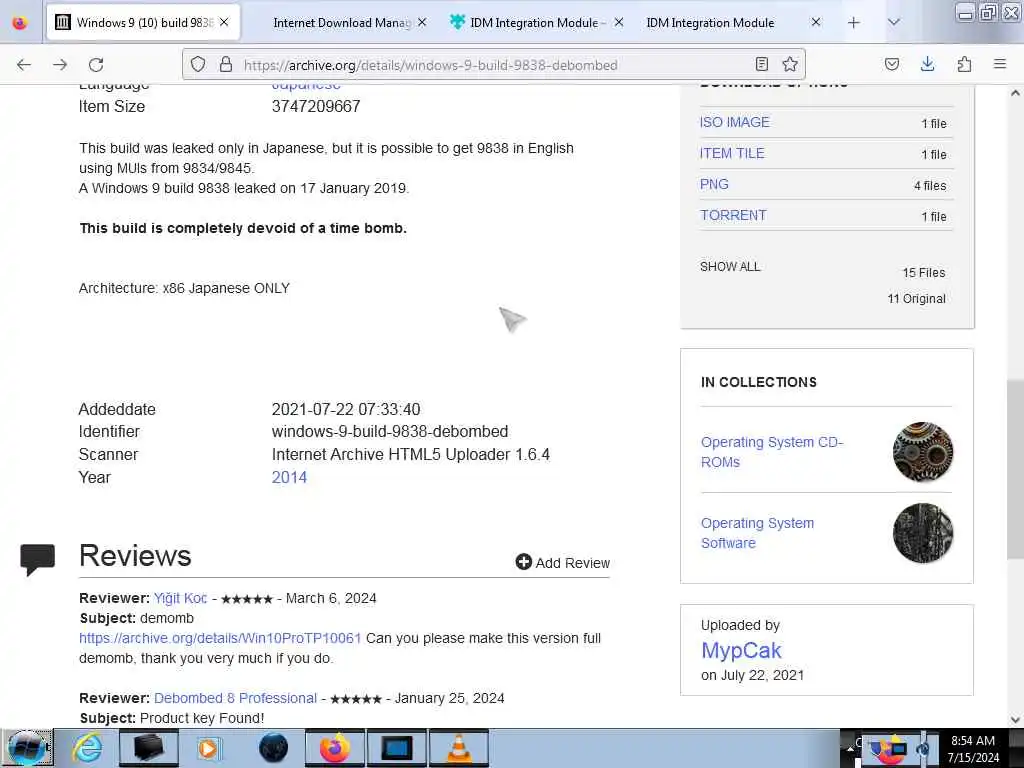
Task: Close the Internet Download Manager tab
Action: [422, 22]
